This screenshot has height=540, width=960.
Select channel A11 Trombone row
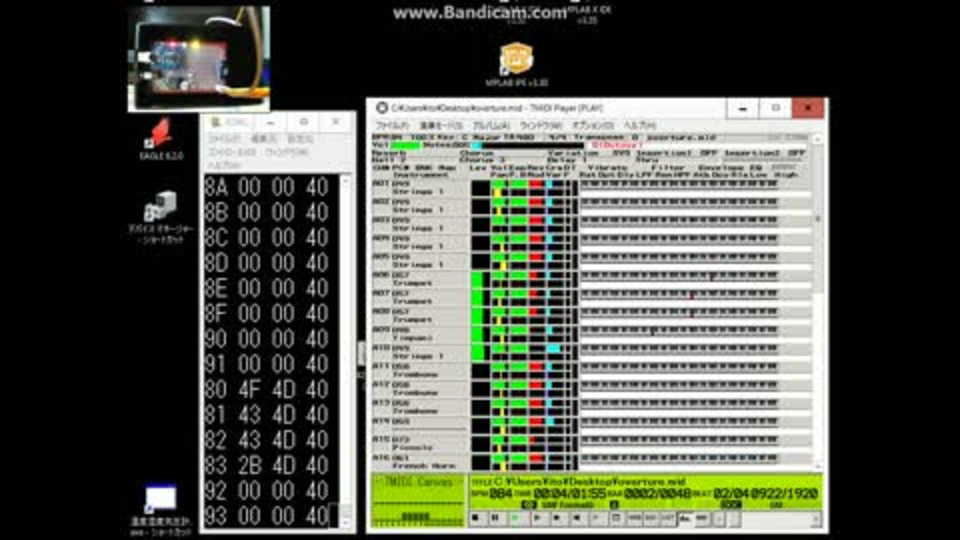[x=591, y=371]
